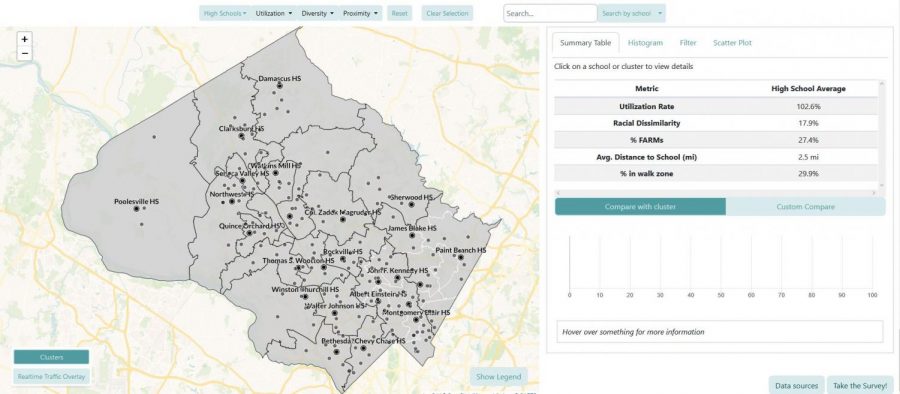The image size is (900, 394).
Task: Click the % FARMs metric row
Action: [716, 140]
